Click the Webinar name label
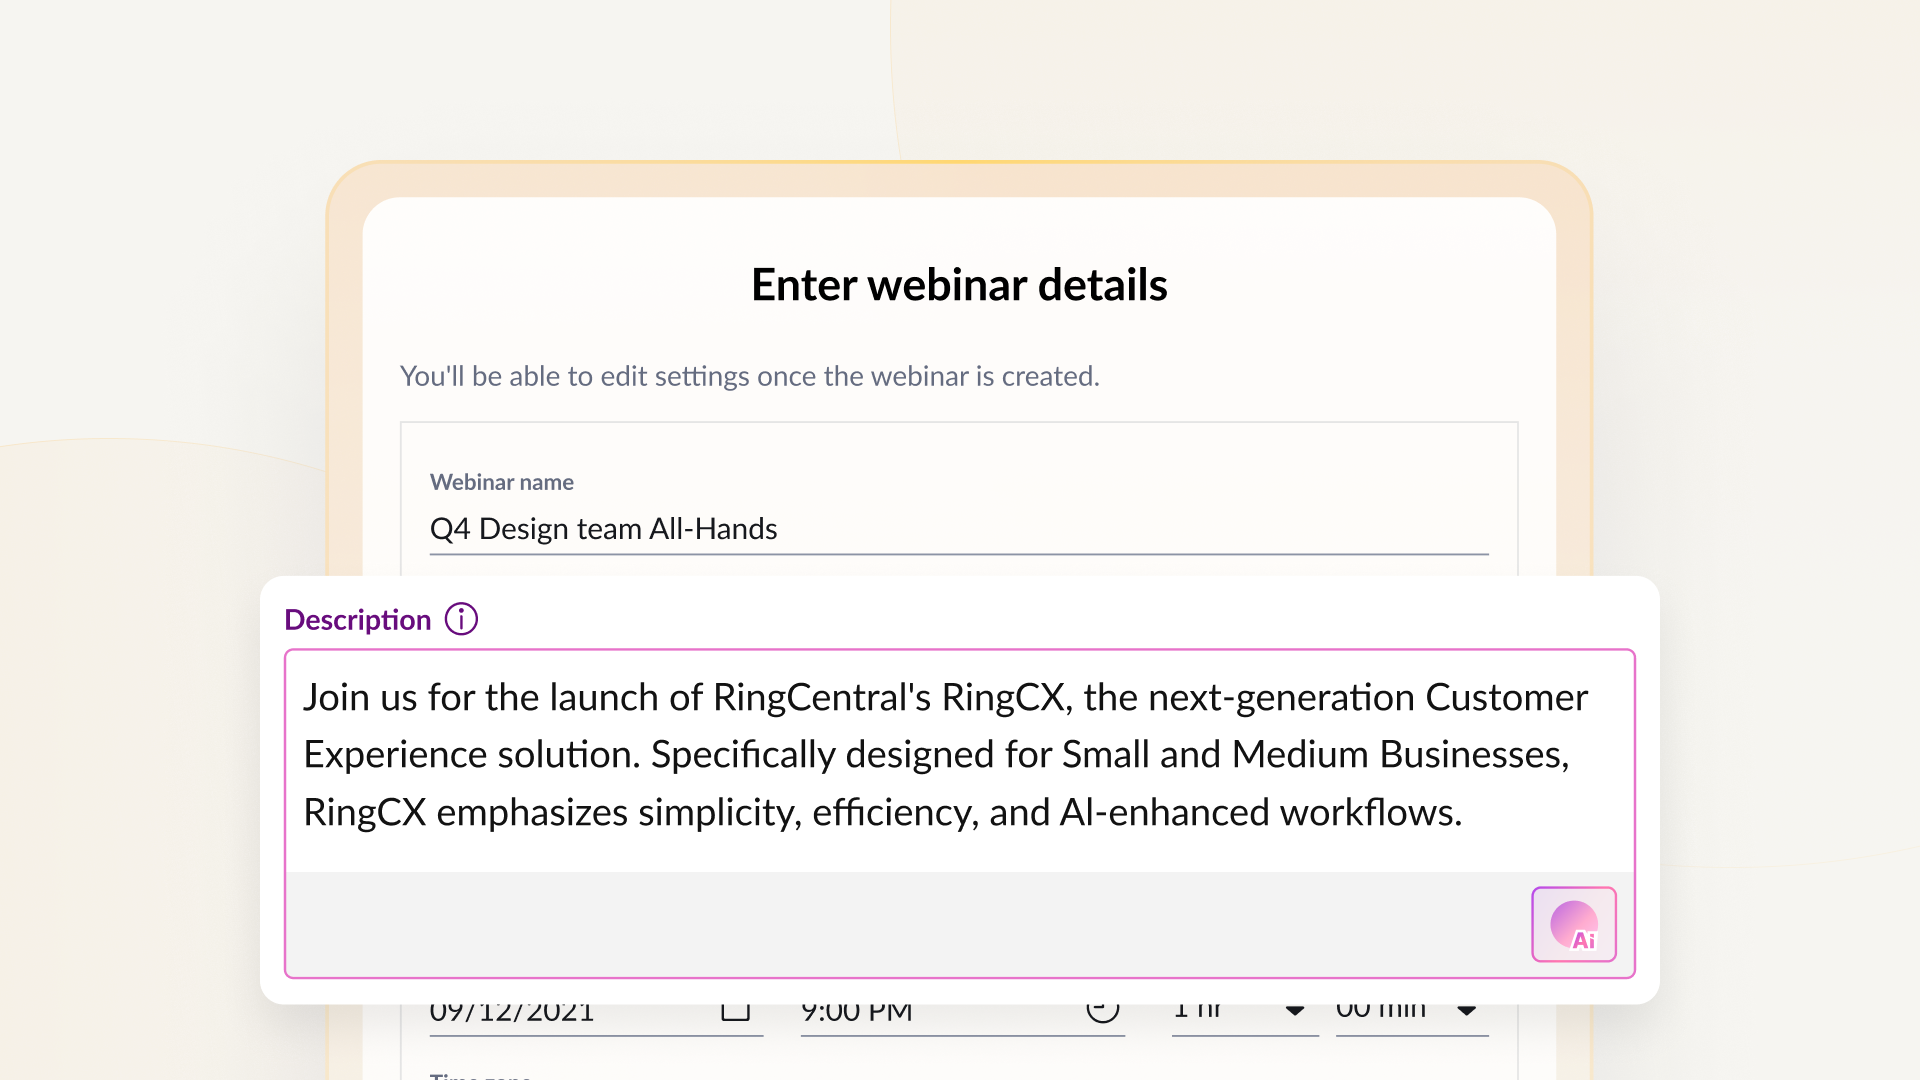The height and width of the screenshot is (1080, 1920). (501, 482)
